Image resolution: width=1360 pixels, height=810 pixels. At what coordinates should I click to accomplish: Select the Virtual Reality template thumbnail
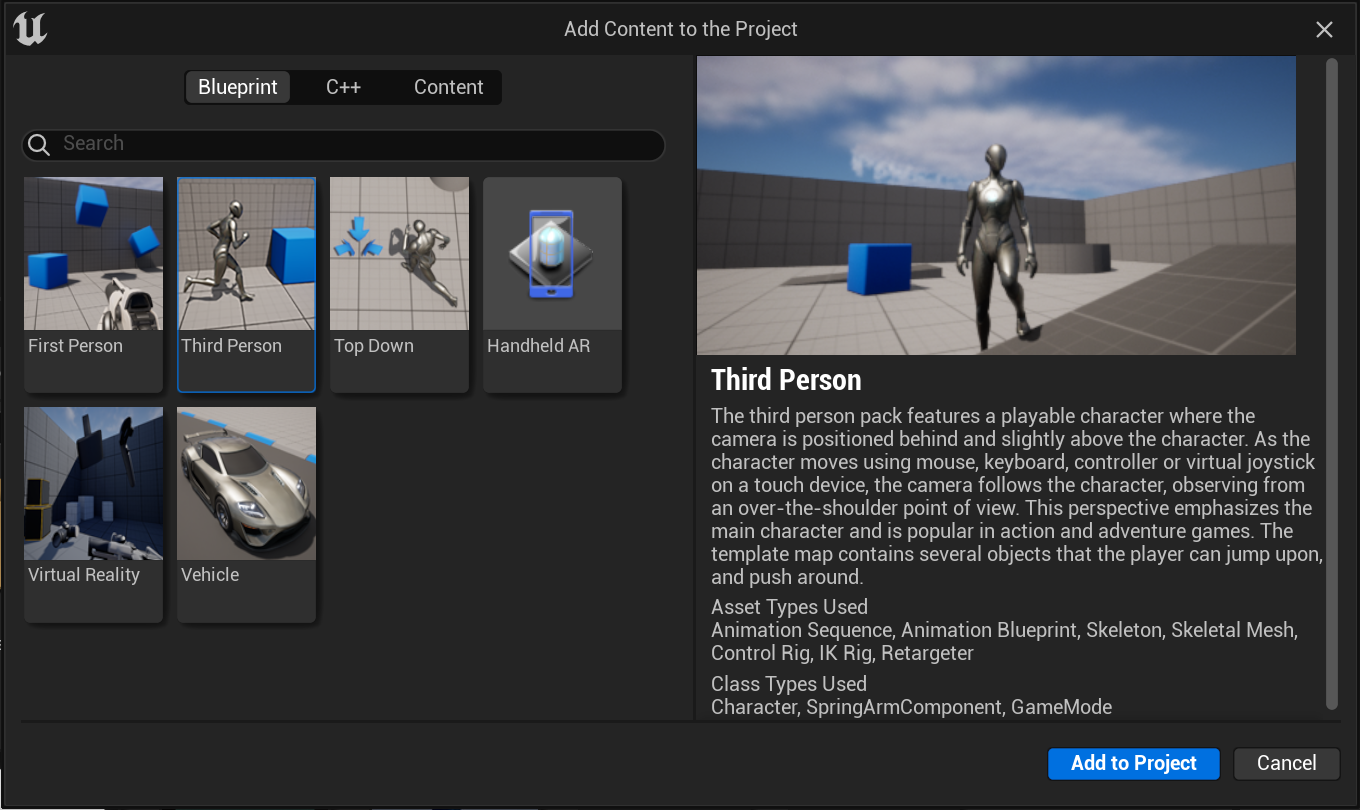[94, 483]
